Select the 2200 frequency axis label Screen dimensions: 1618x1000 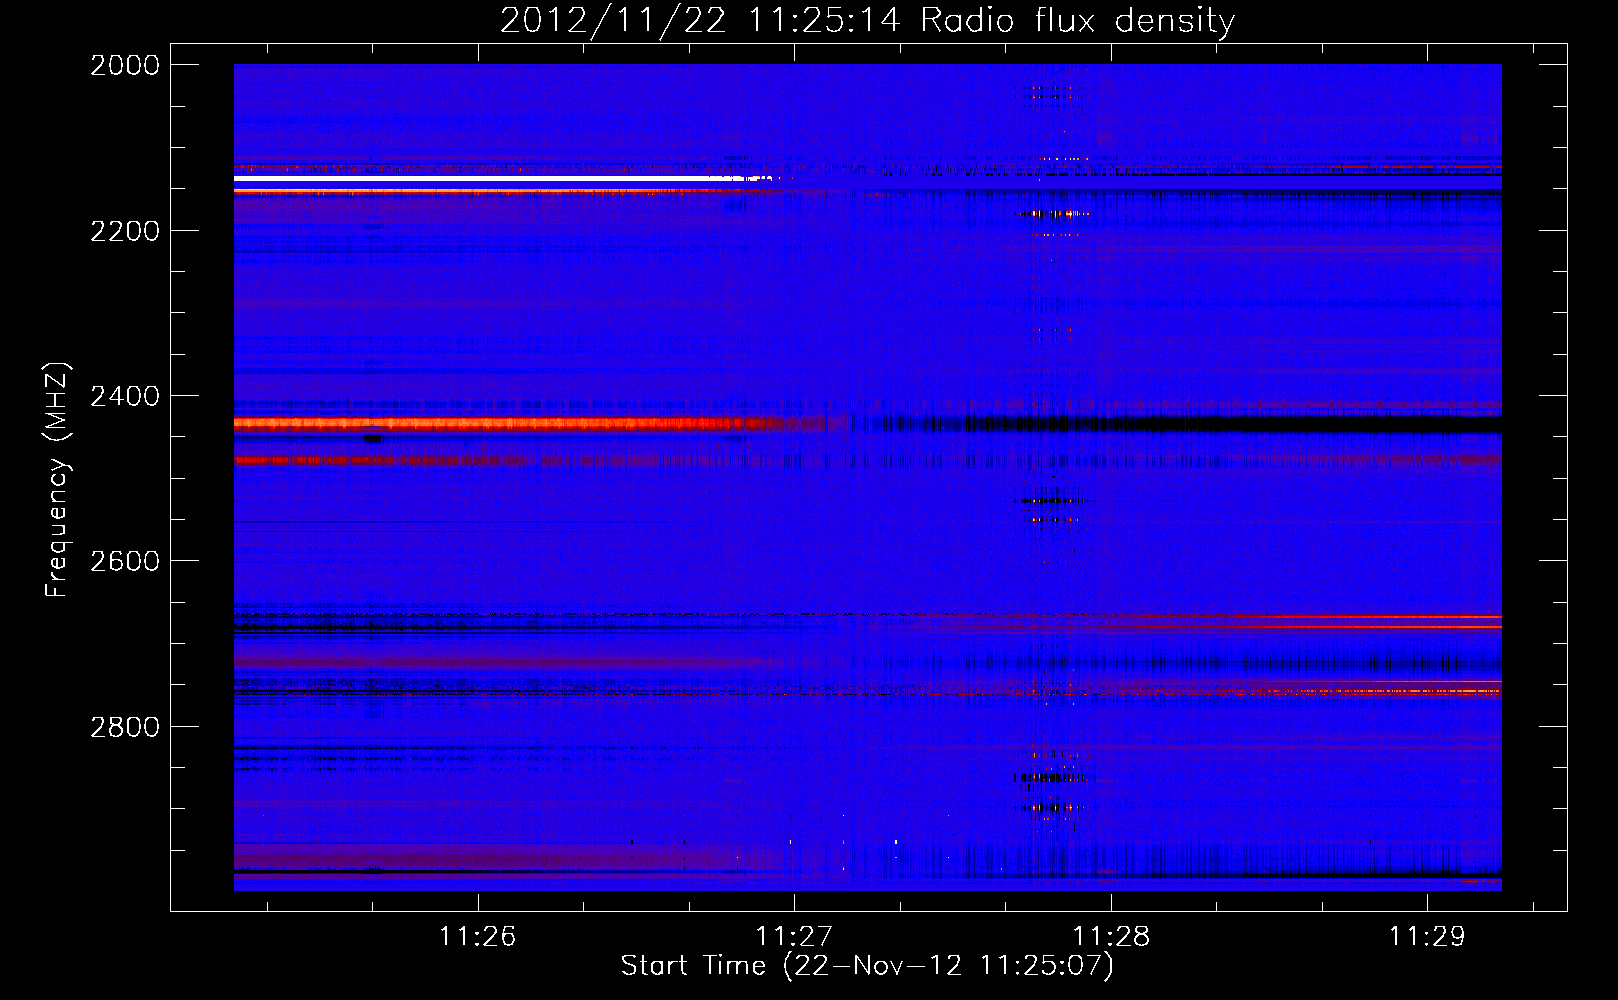(x=125, y=231)
